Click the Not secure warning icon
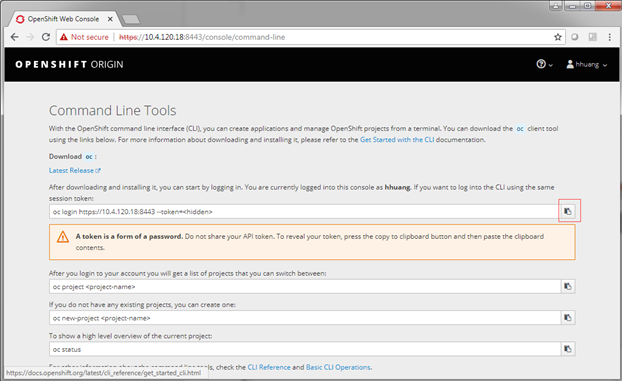Viewport: 622px width, 381px height. [63, 37]
